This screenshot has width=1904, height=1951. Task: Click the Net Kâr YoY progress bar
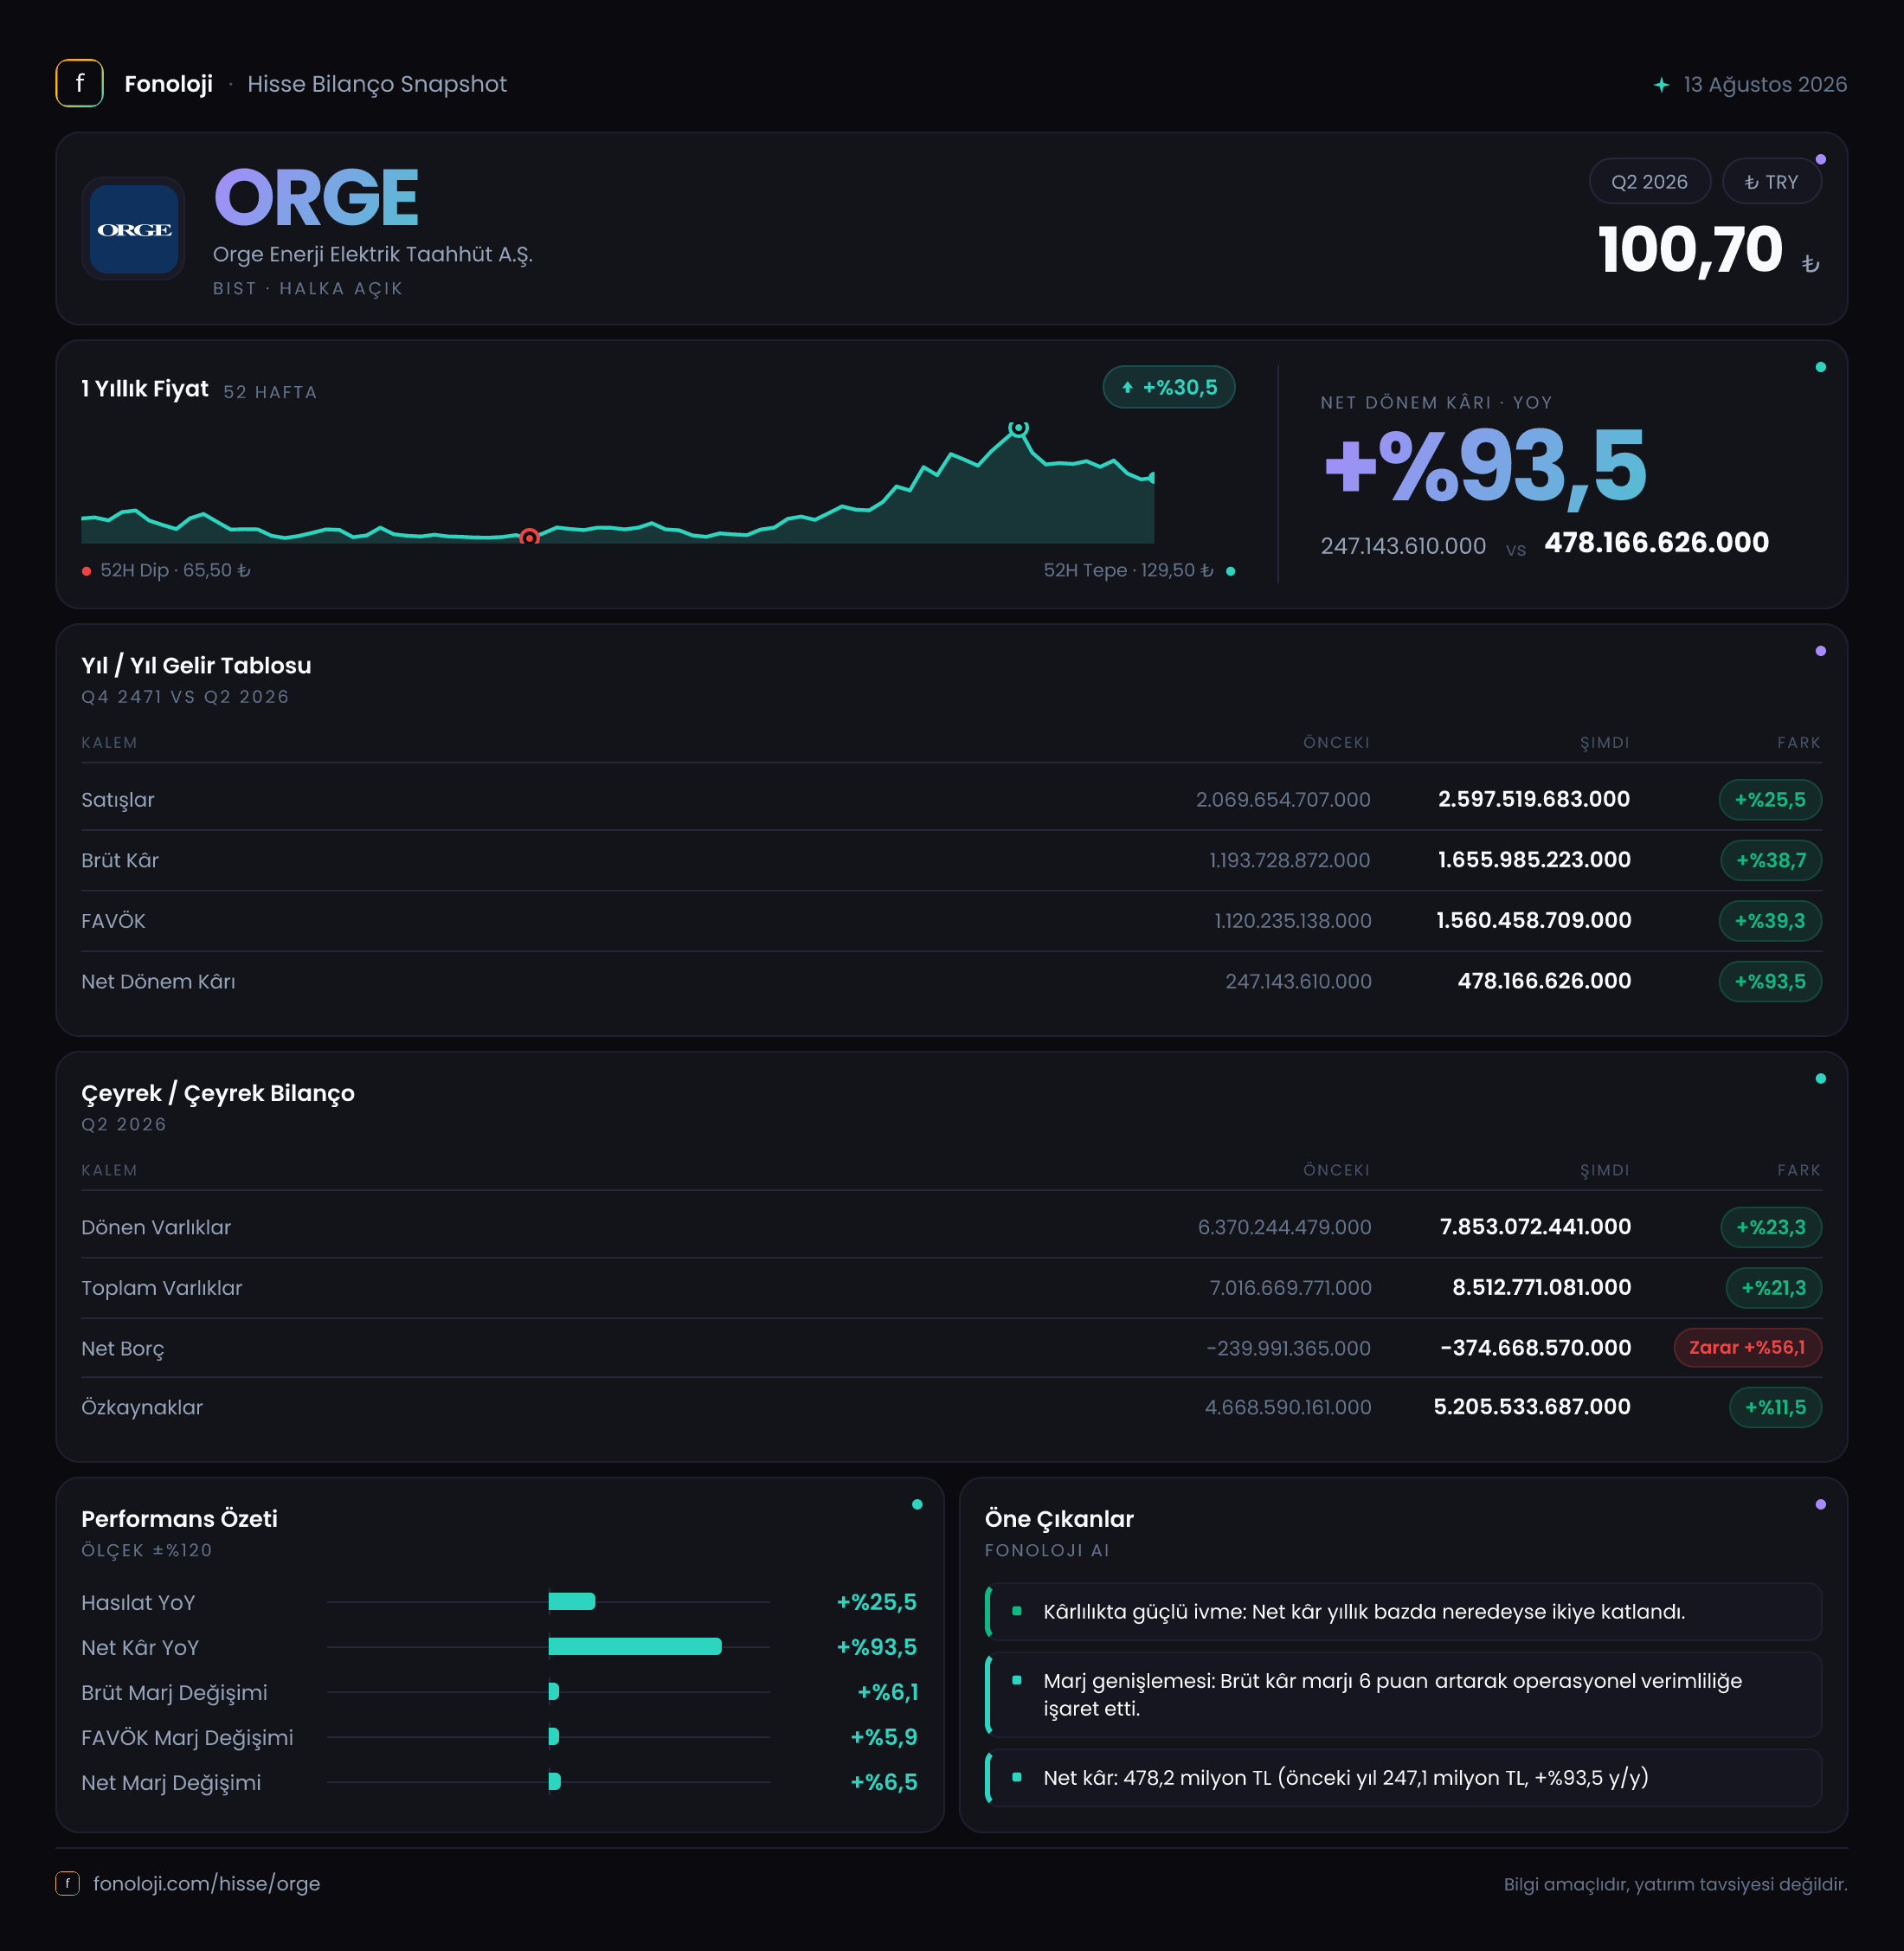[635, 1646]
